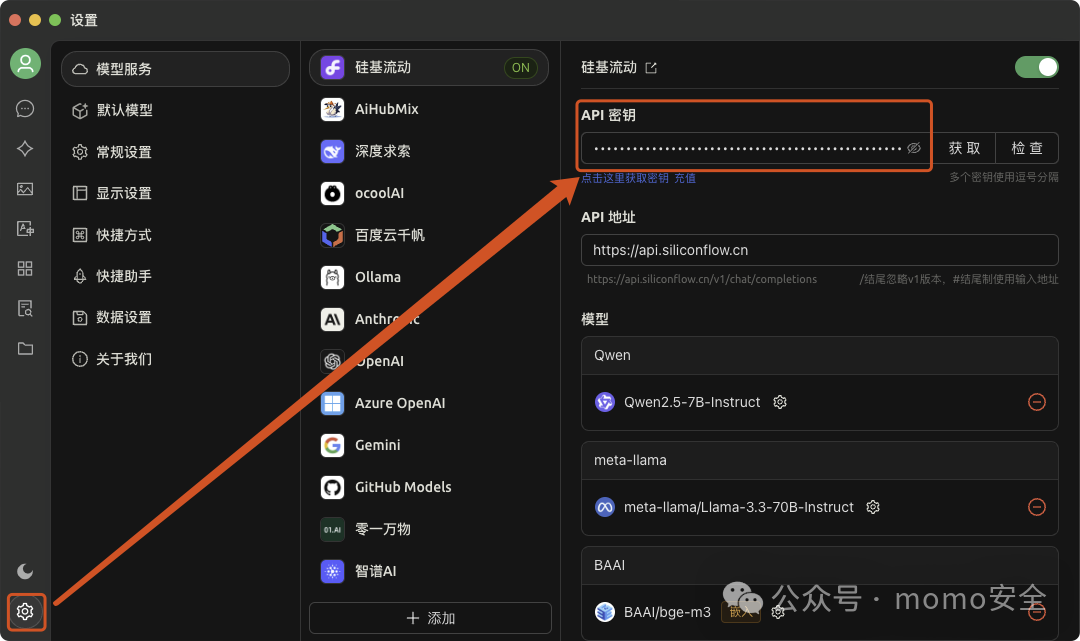Click 点击这里获取密钥 link

625,178
